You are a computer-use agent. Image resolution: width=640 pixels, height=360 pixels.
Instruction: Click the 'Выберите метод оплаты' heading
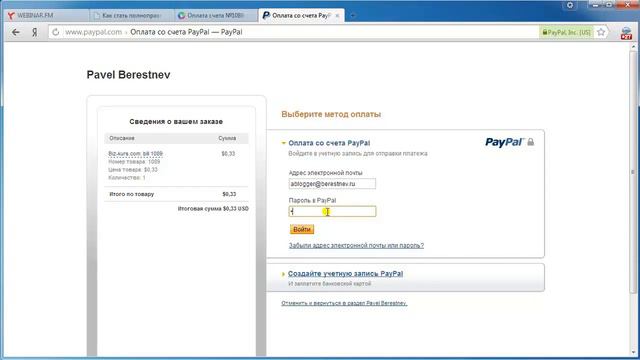[x=331, y=114]
